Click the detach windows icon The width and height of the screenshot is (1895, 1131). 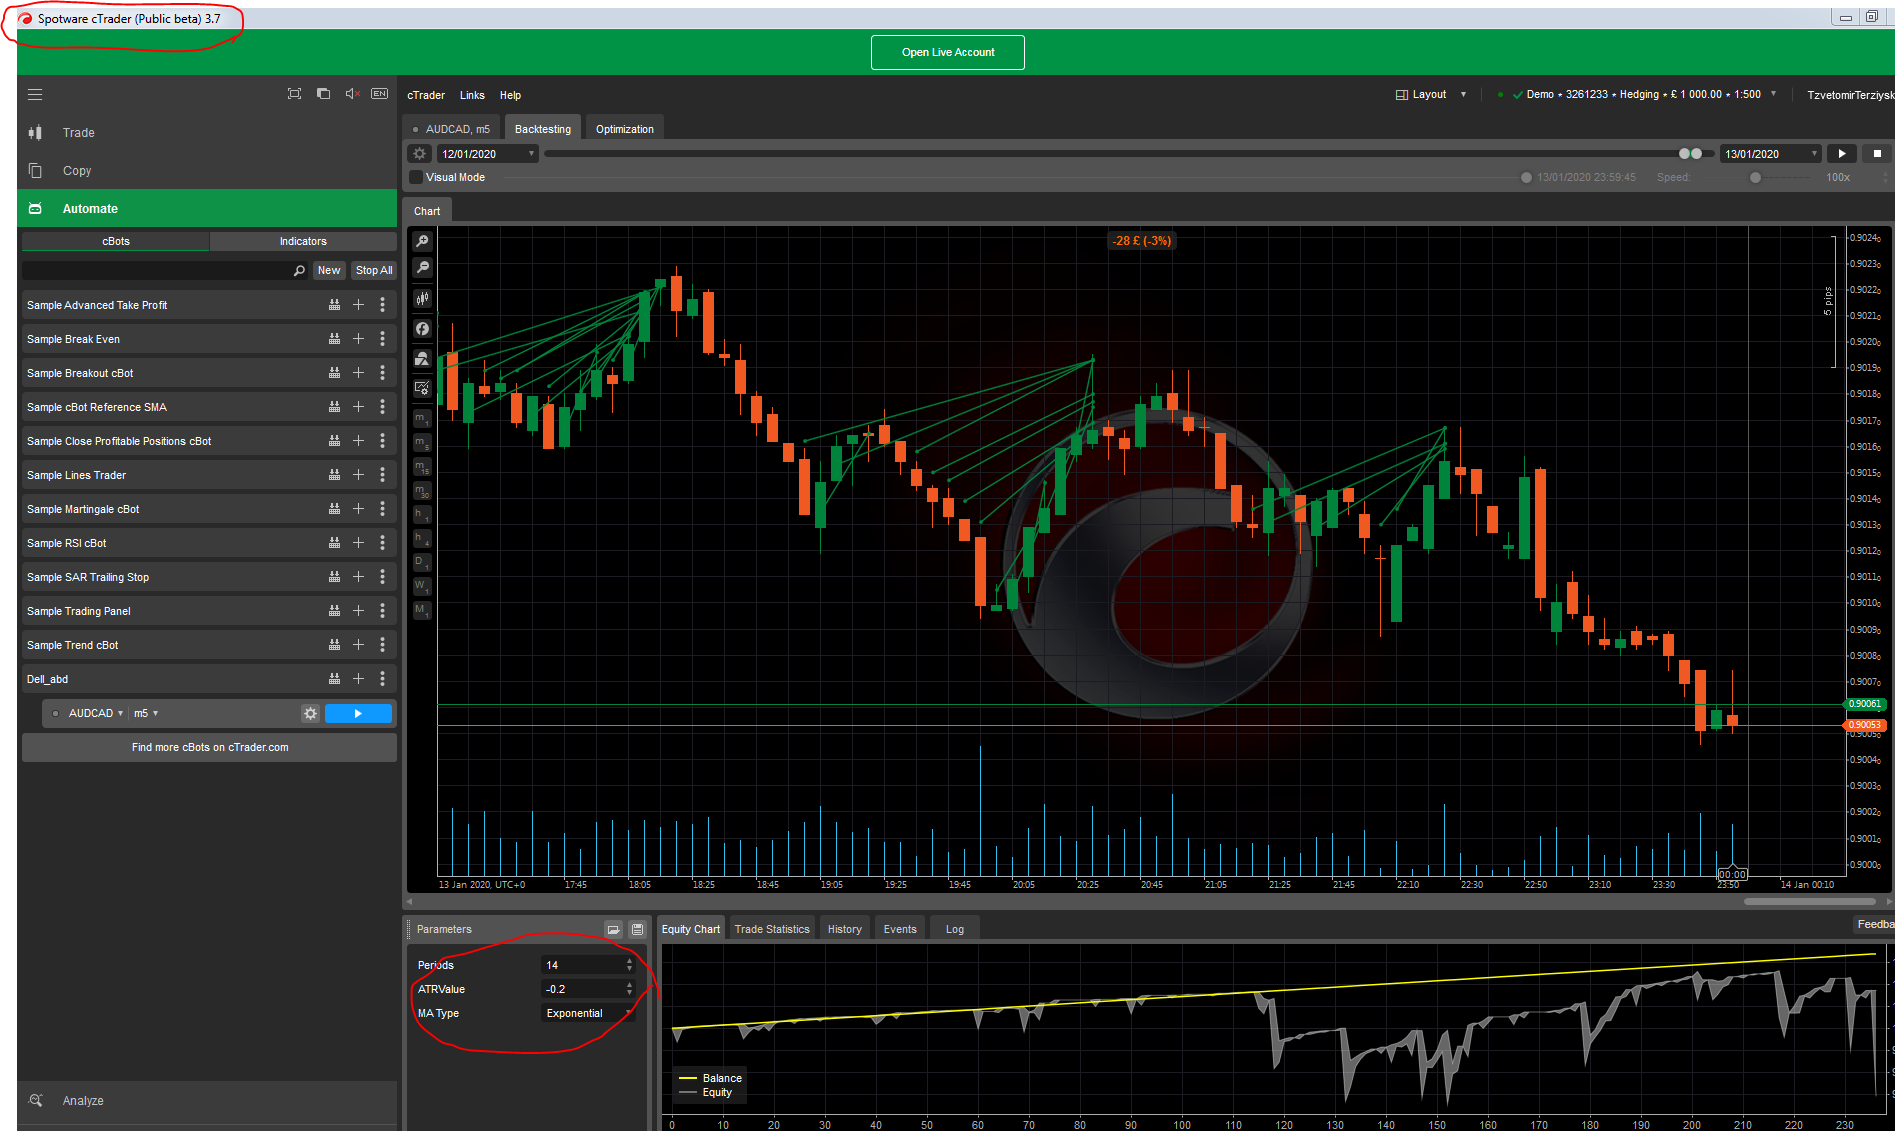323,94
